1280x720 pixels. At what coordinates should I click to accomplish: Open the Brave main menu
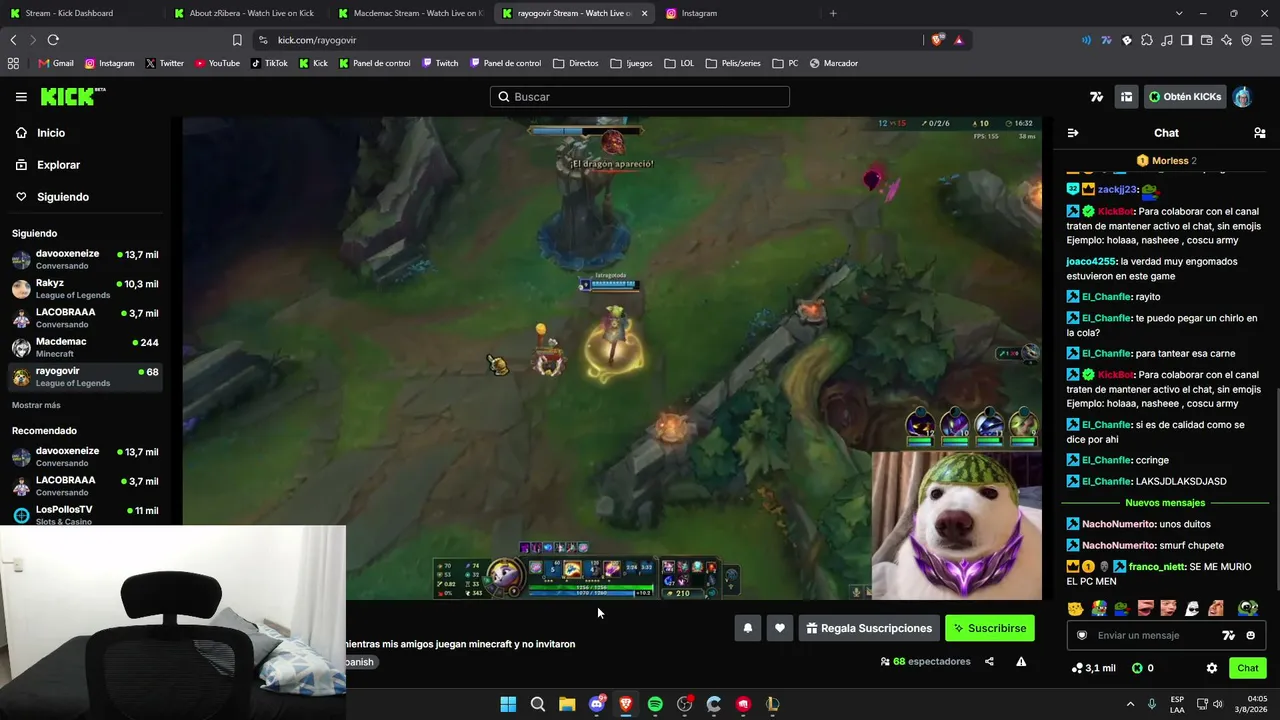pyautogui.click(x=1267, y=40)
